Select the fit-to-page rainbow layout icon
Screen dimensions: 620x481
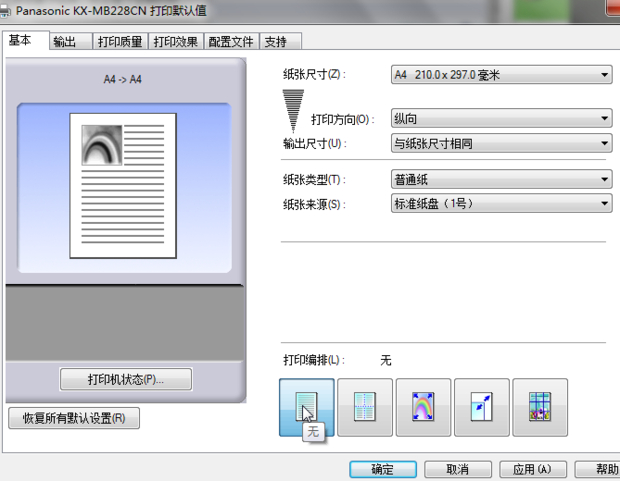tap(423, 407)
